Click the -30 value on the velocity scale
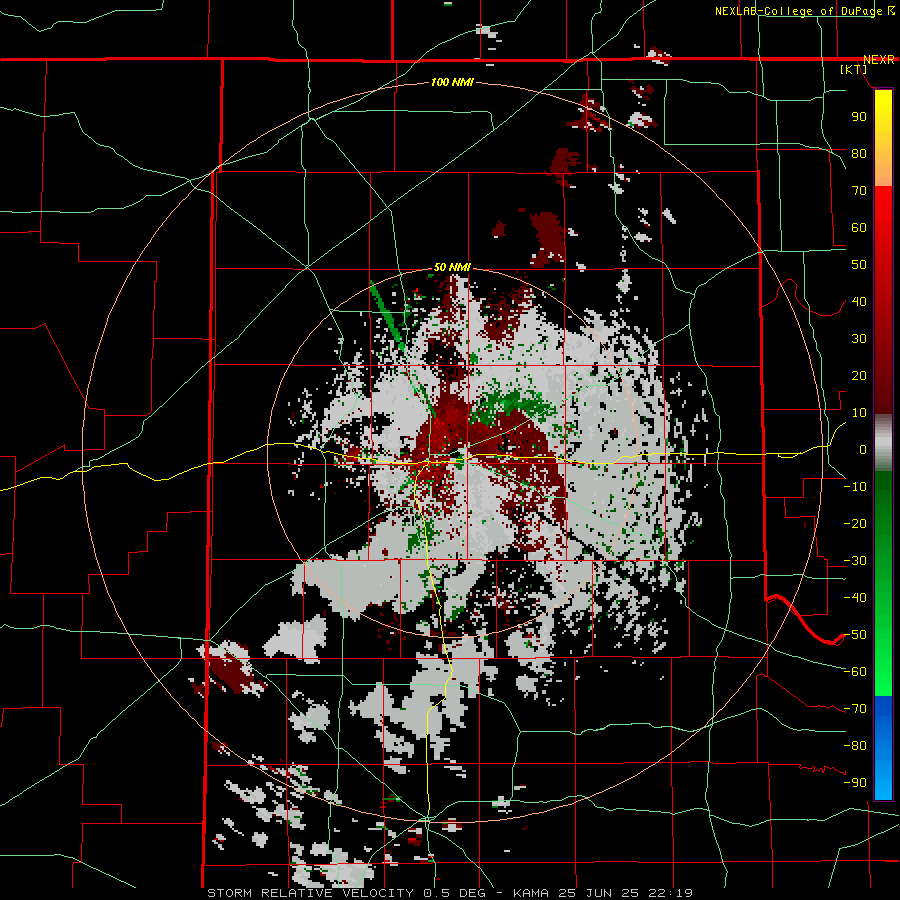This screenshot has width=900, height=900. click(x=855, y=560)
